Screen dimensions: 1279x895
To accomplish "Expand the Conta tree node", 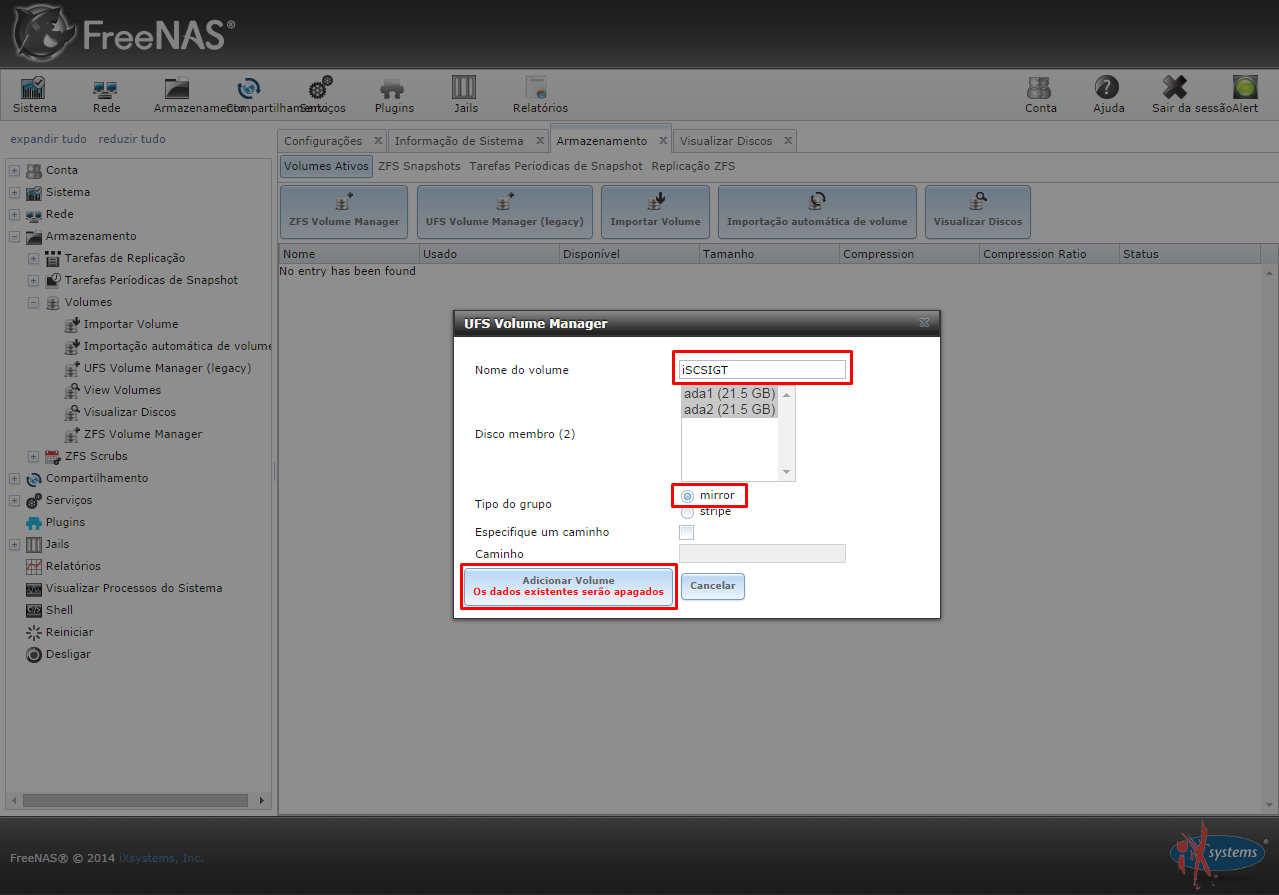I will coord(15,170).
